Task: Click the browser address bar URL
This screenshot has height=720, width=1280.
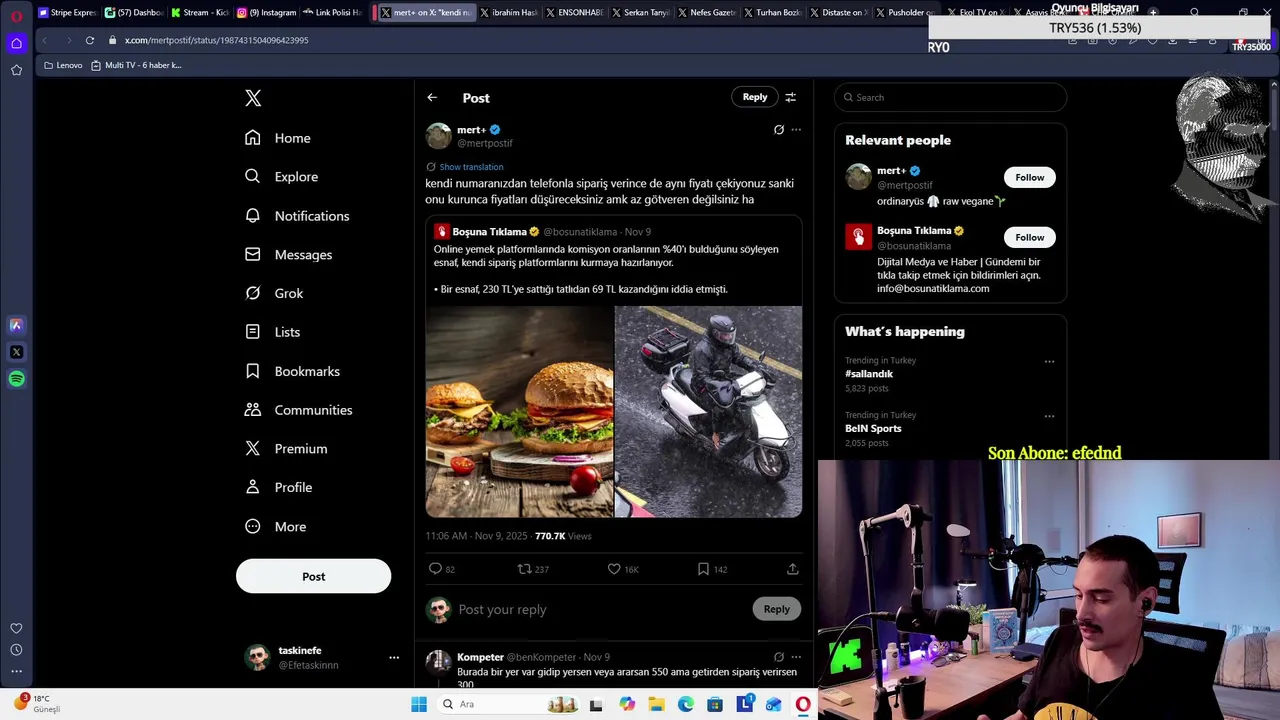Action: point(216,40)
